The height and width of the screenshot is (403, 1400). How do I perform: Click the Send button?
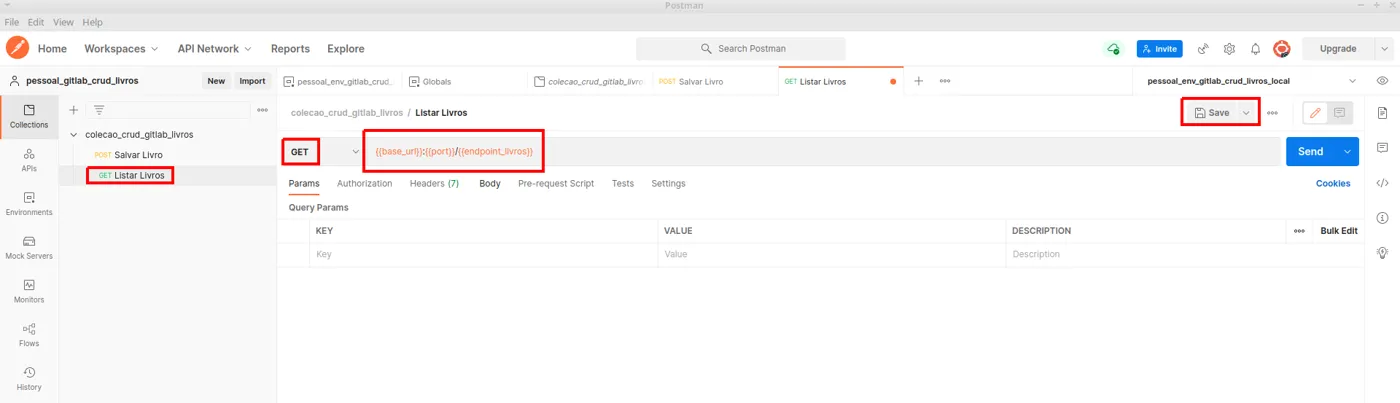point(1311,152)
